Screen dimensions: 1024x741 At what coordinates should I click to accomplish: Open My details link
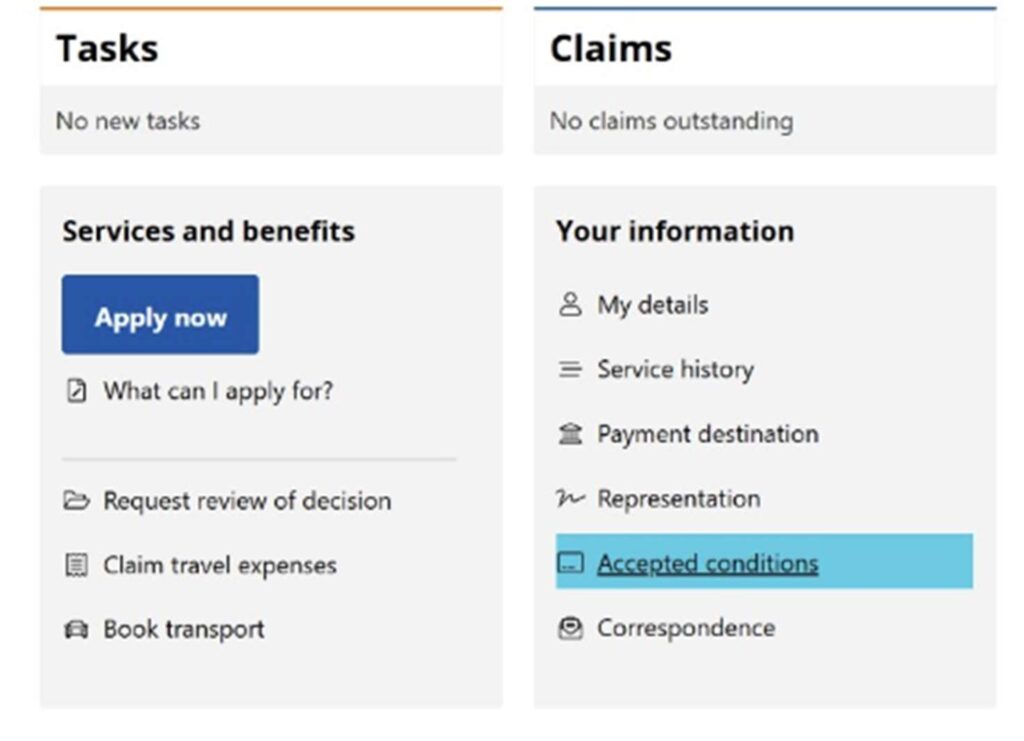click(x=653, y=305)
